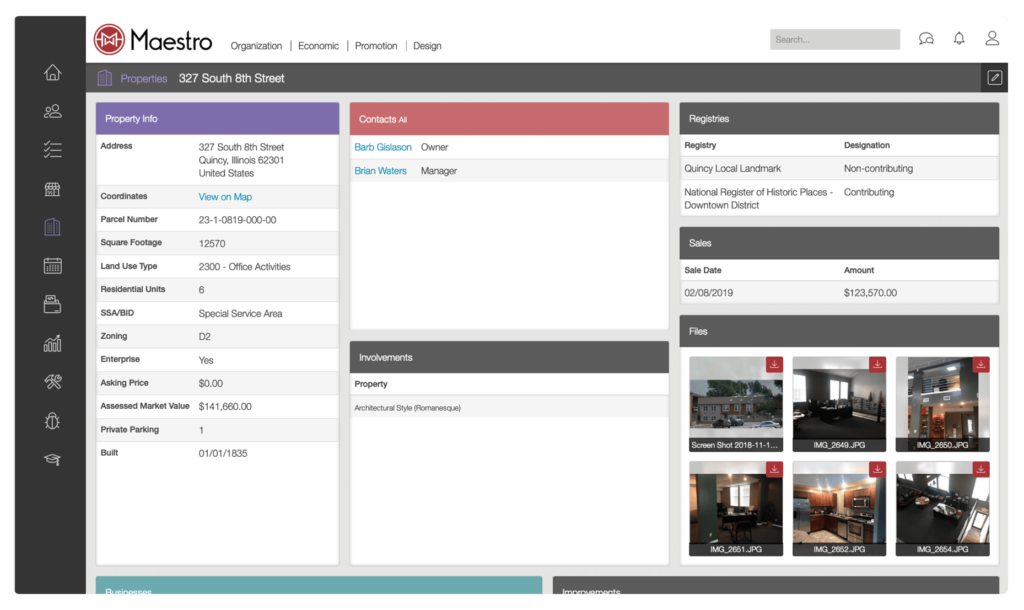
Task: Open the user profile icon top right
Action: (x=991, y=38)
